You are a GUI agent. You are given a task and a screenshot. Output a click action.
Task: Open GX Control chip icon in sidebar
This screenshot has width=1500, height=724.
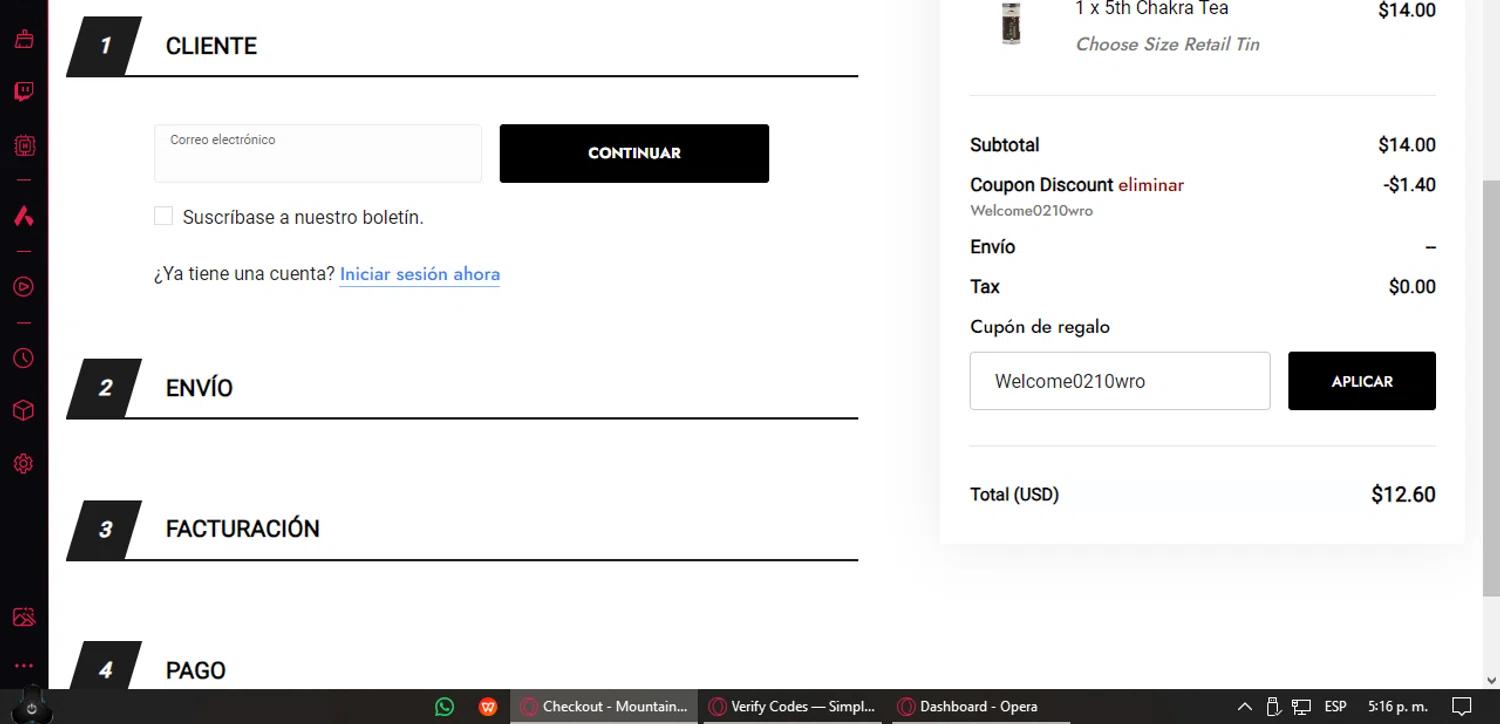[24, 146]
